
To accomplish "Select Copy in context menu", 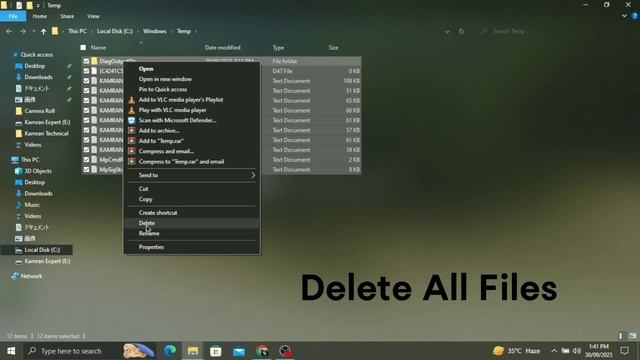I will (145, 199).
